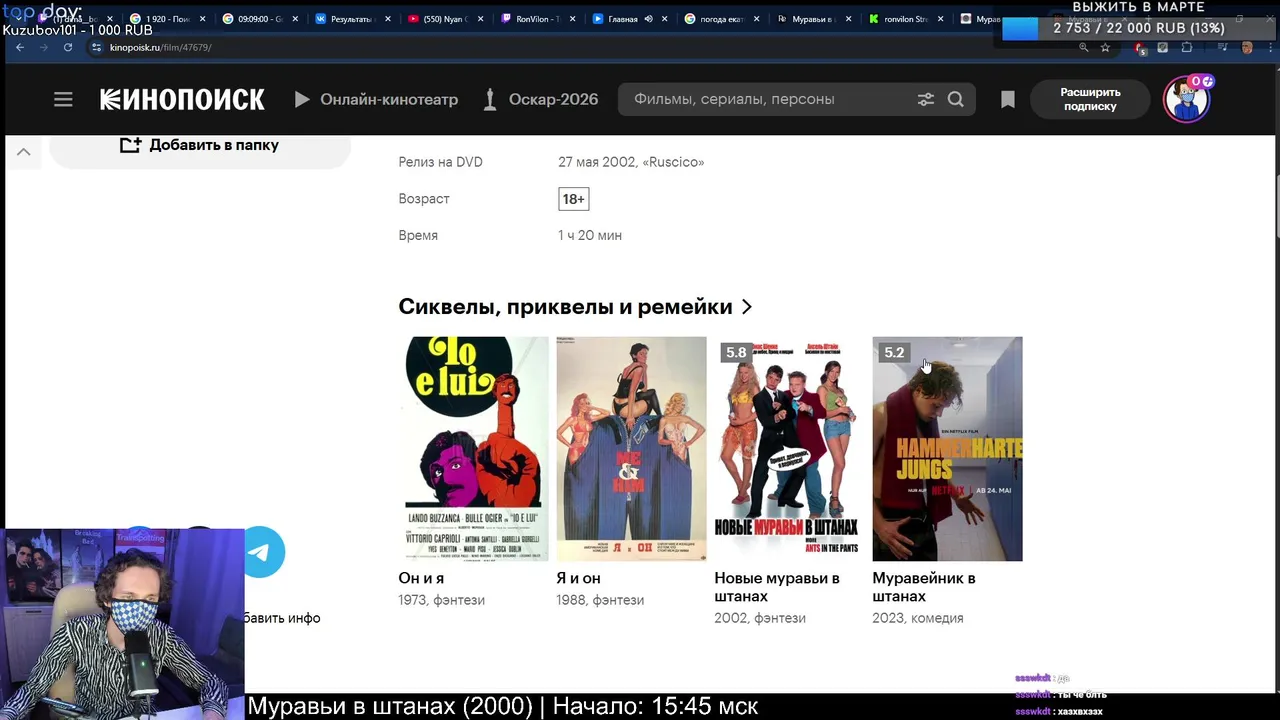Mute audio on the Главная tab
This screenshot has height=720, width=1280.
[x=648, y=19]
